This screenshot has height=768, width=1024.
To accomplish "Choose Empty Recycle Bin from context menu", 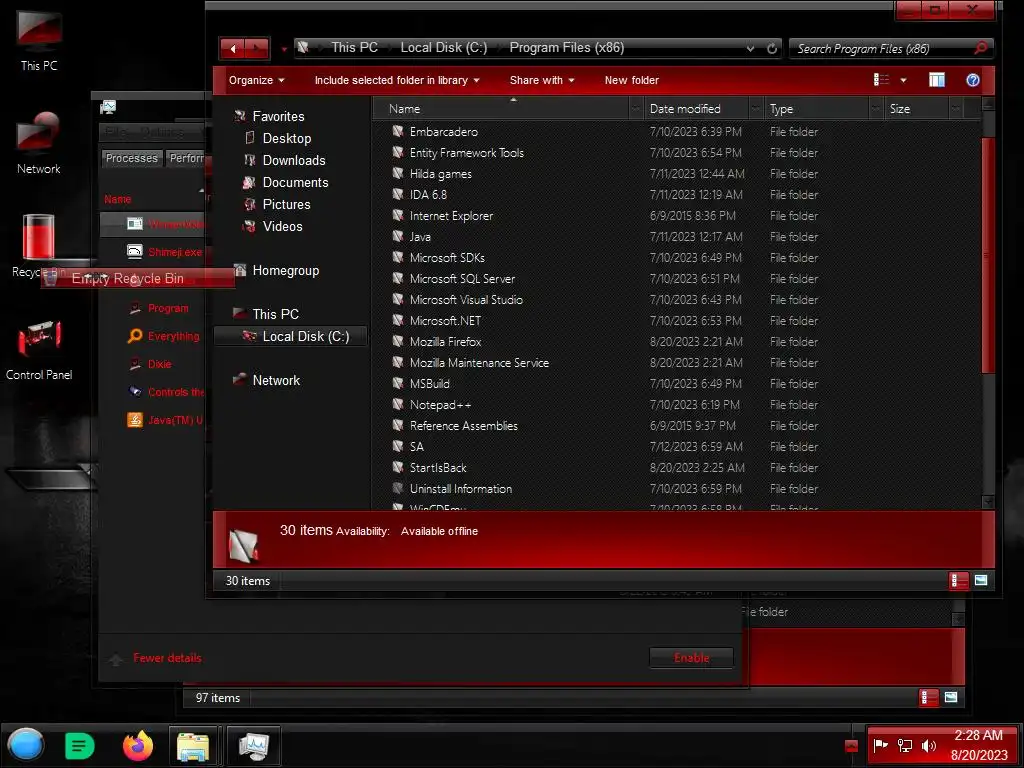I will click(138, 278).
